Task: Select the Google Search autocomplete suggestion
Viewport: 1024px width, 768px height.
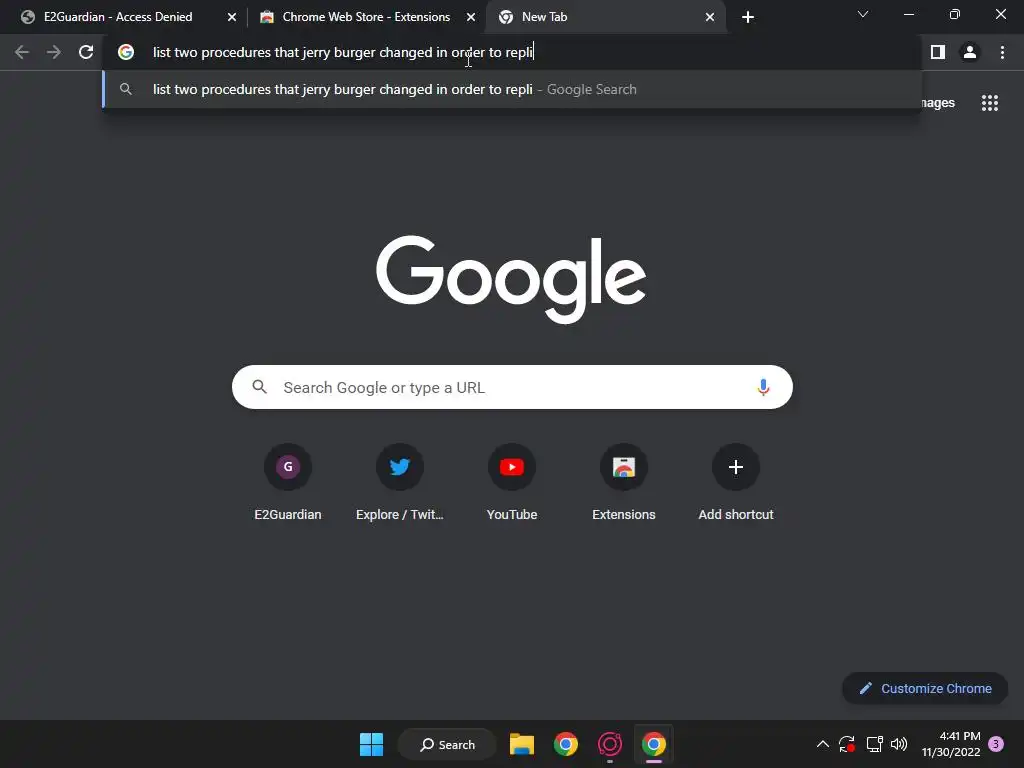Action: point(512,89)
